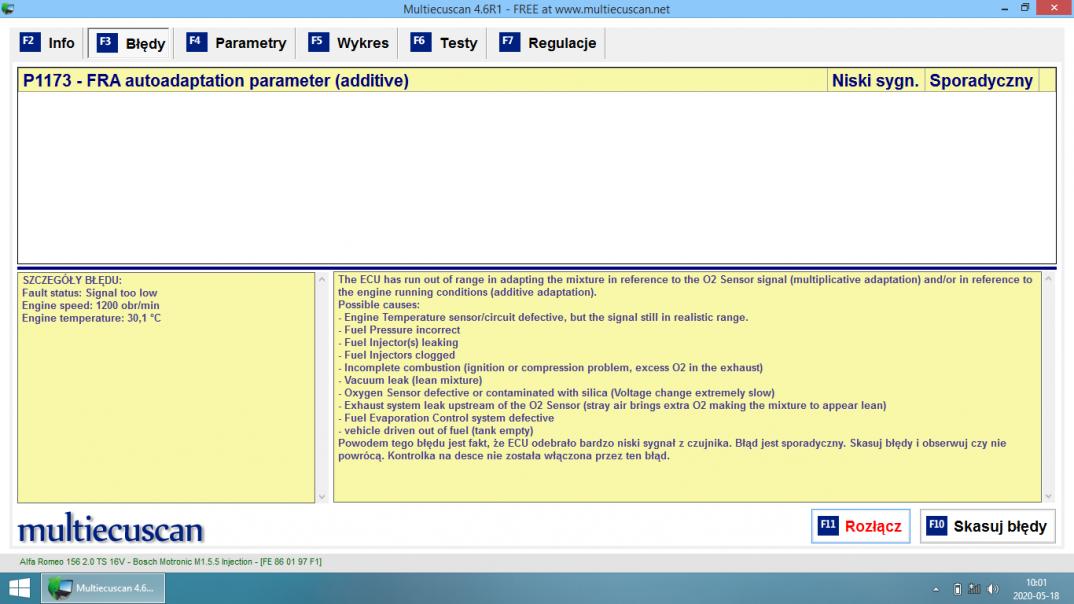Click 'Fuel Evaporation Control system defective' line
Screen dimensions: 1074x604
coord(446,418)
